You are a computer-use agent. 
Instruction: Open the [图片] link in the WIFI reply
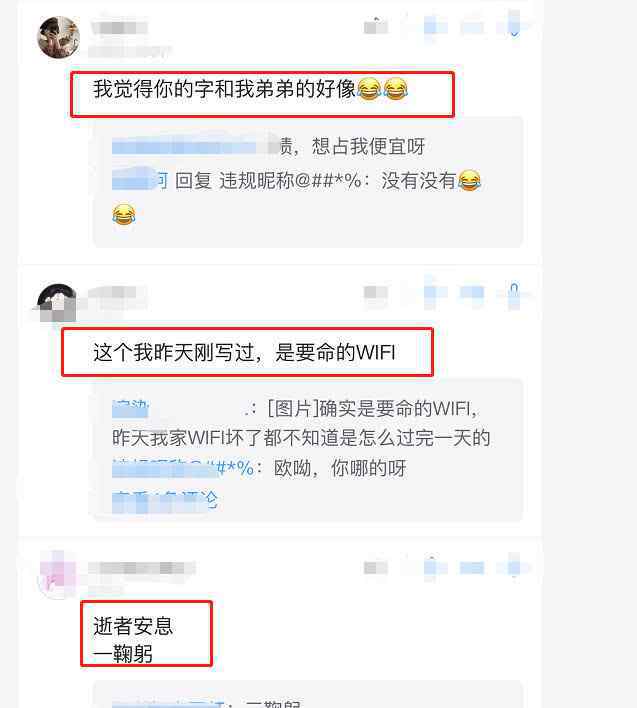293,409
